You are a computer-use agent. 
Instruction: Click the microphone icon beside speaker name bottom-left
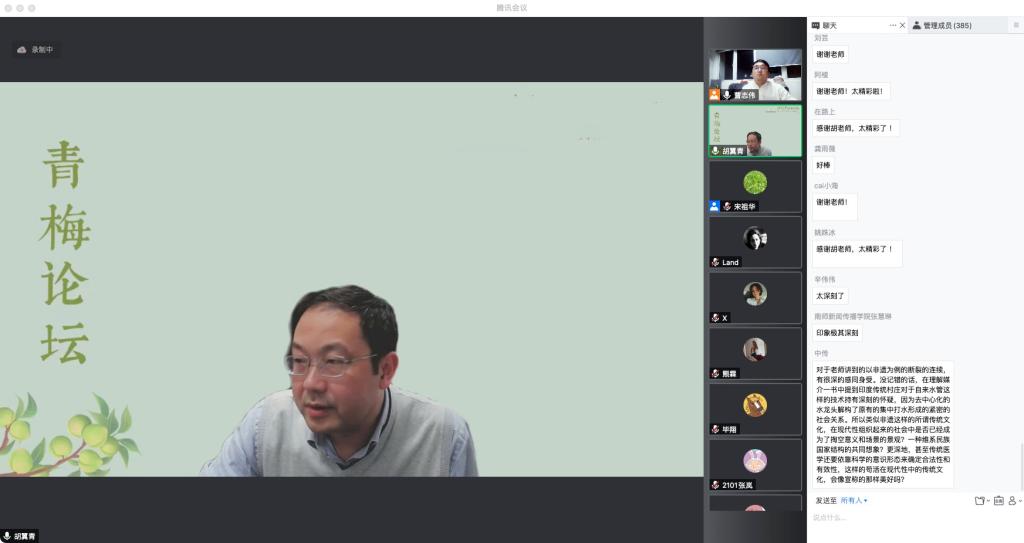pos(7,536)
